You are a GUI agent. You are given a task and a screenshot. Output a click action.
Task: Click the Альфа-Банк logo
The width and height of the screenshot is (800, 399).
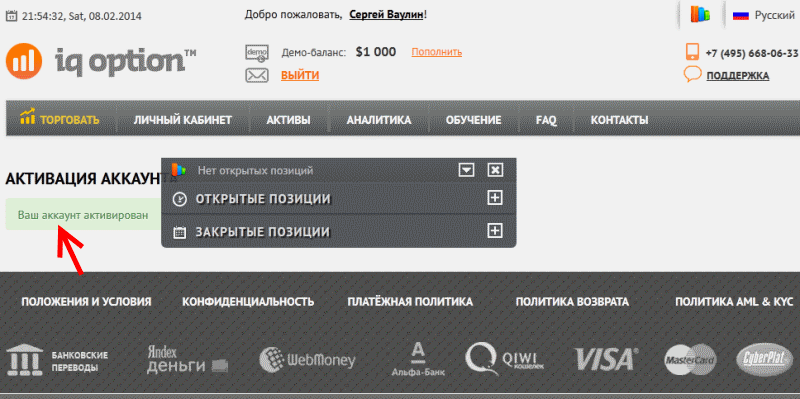click(418, 359)
